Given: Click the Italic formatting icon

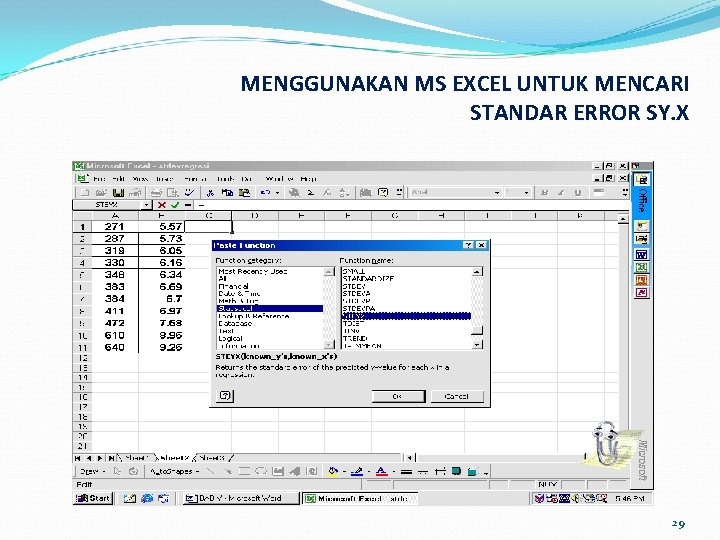Looking at the screenshot, I should click(561, 193).
